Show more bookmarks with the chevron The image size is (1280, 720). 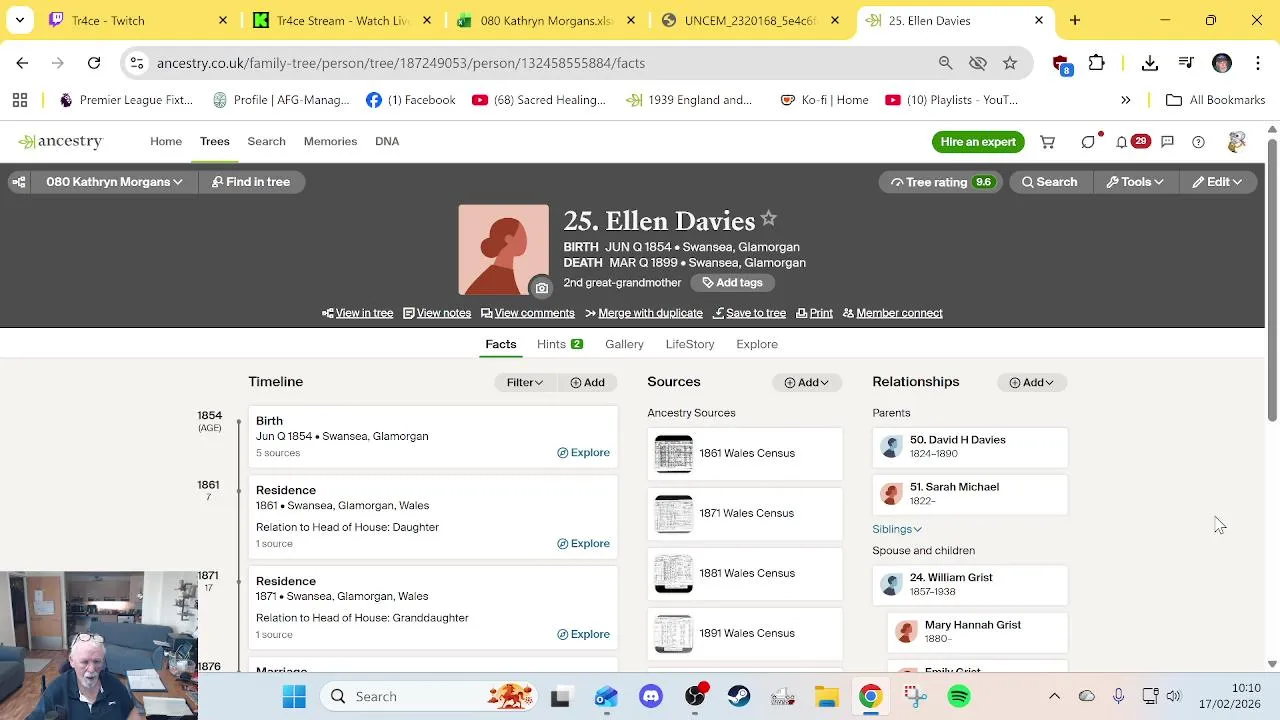pyautogui.click(x=1126, y=100)
